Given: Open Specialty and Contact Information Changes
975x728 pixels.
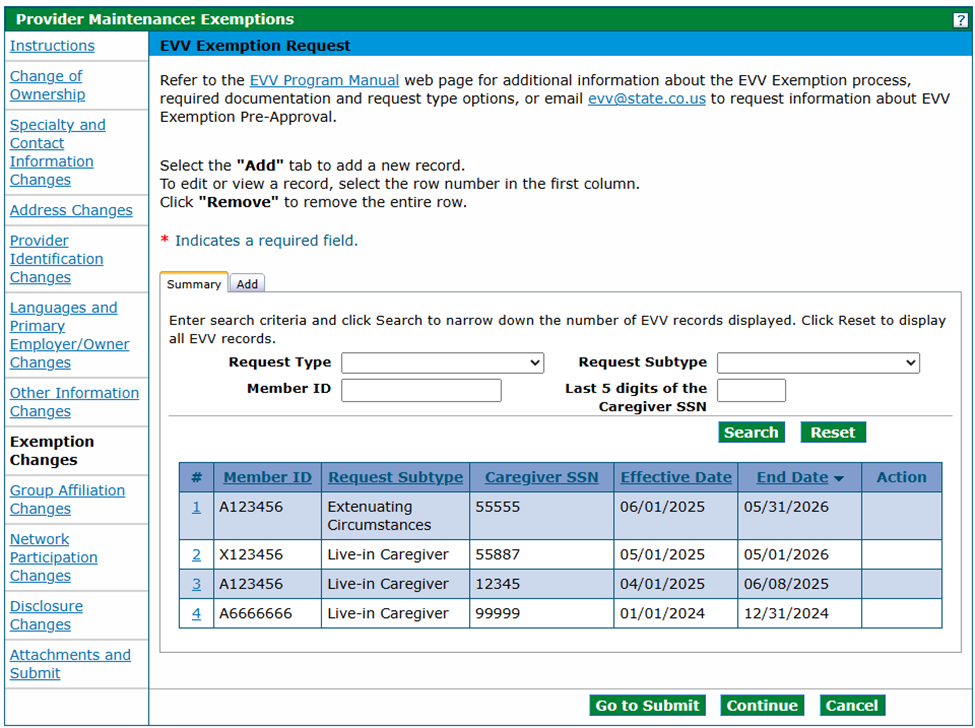Looking at the screenshot, I should pyautogui.click(x=57, y=152).
